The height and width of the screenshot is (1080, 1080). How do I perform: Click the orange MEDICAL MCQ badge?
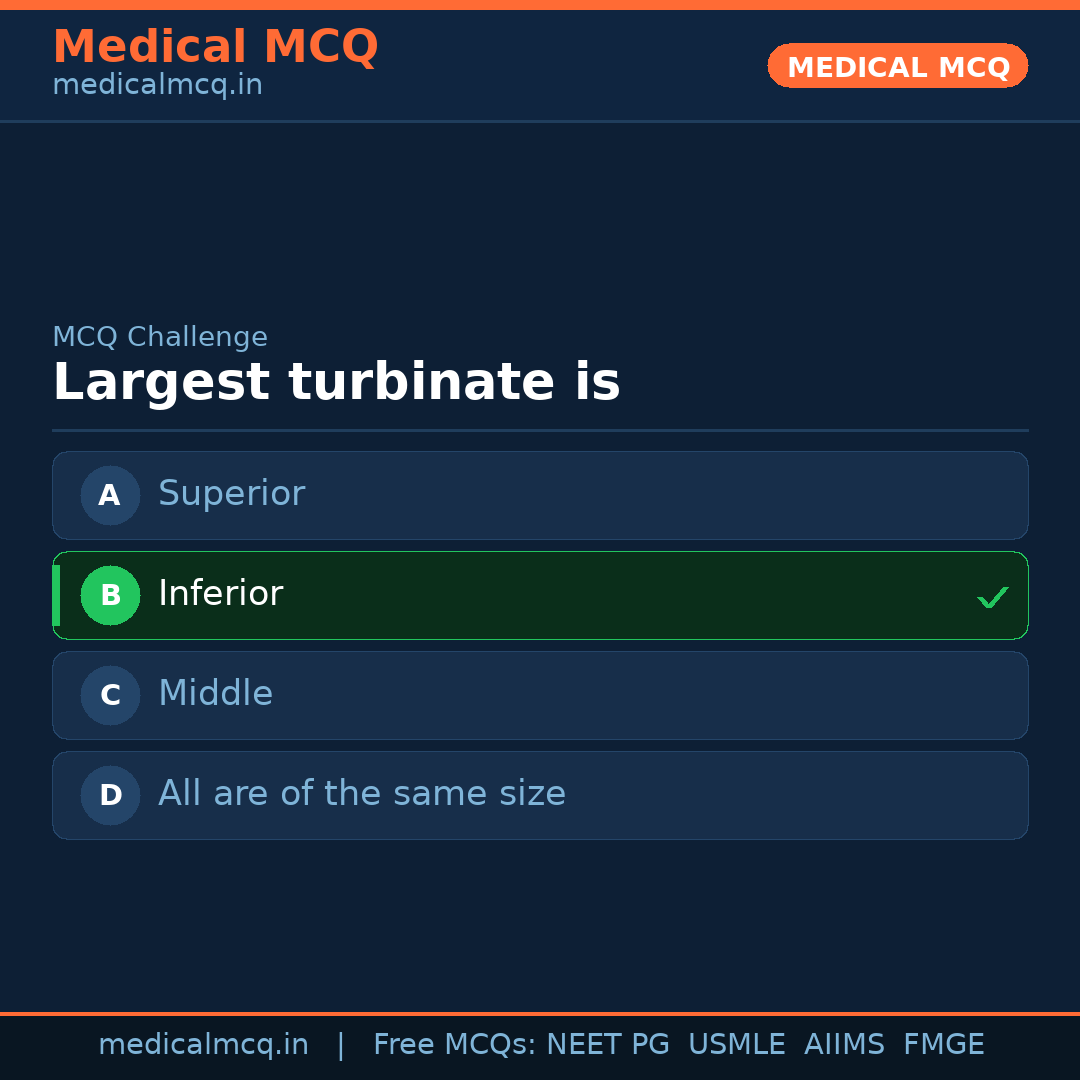pyautogui.click(x=897, y=66)
